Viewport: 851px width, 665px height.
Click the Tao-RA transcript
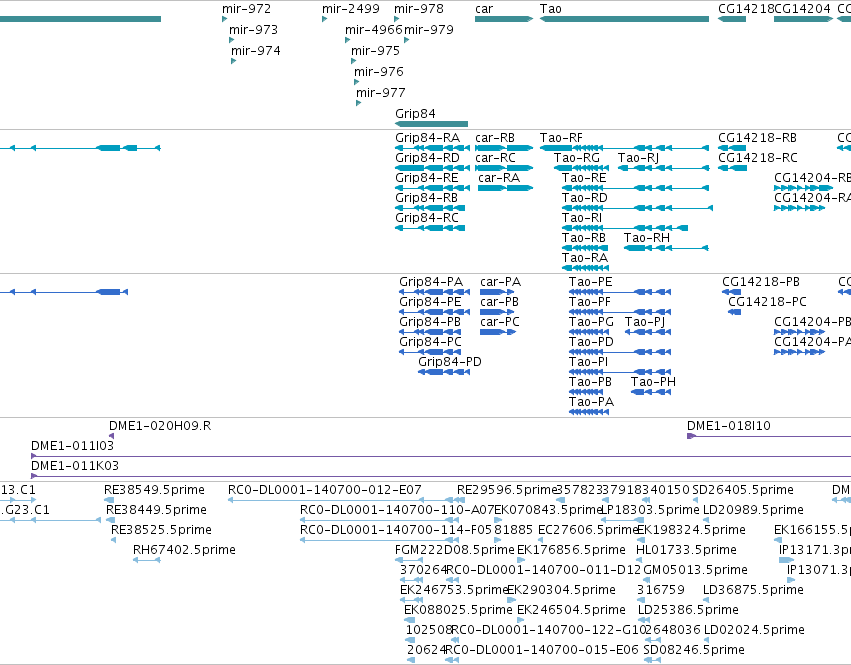pos(585,268)
